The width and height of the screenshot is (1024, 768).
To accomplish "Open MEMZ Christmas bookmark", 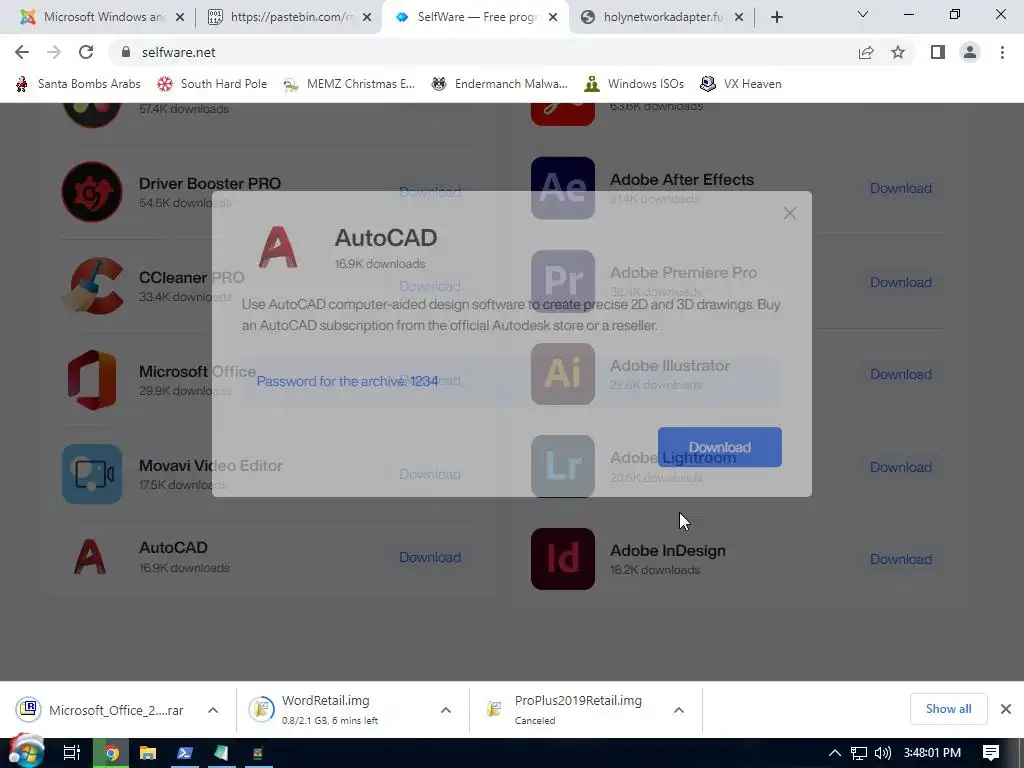I will click(x=349, y=84).
